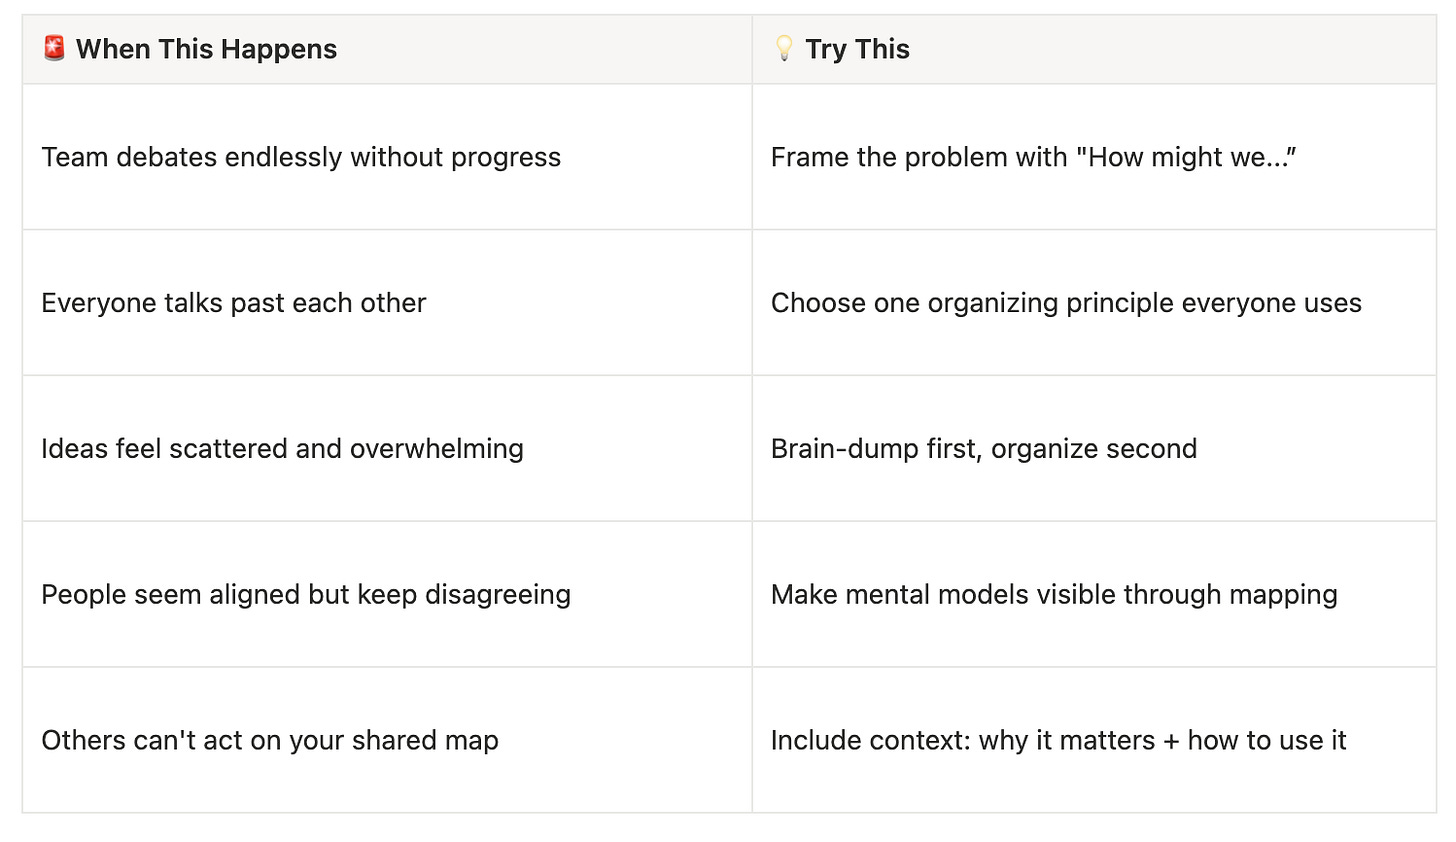Click the red siren emoji icon
This screenshot has width=1456, height=842.
54,48
